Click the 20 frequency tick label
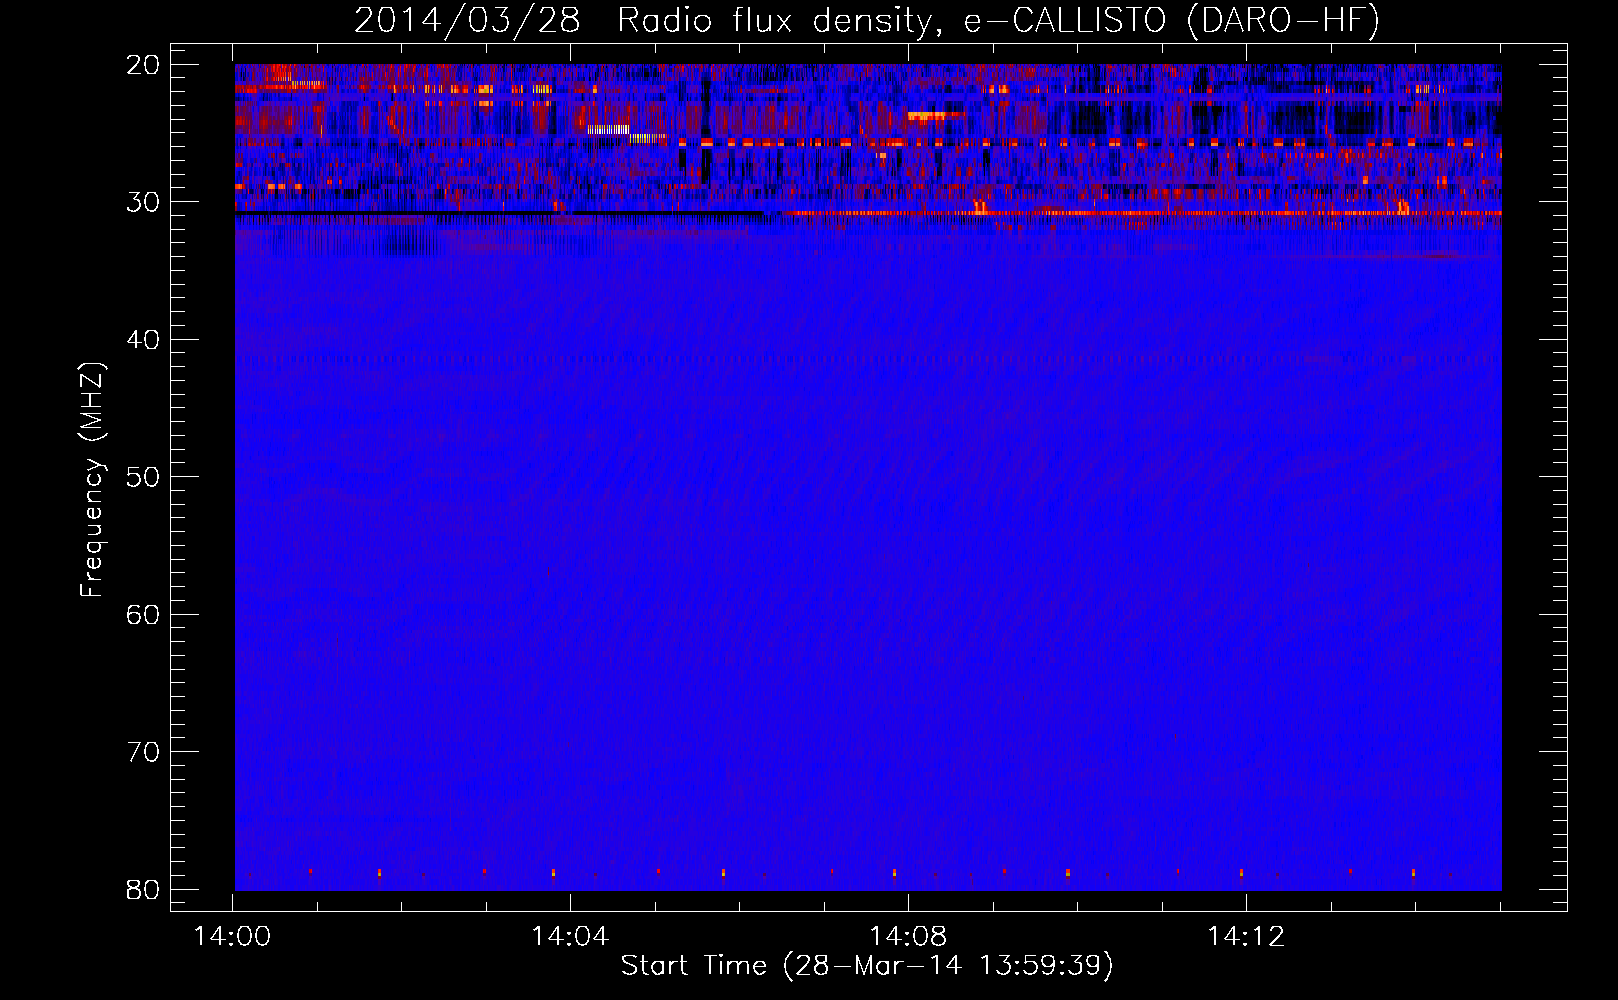Image resolution: width=1618 pixels, height=1000 pixels. point(143,65)
